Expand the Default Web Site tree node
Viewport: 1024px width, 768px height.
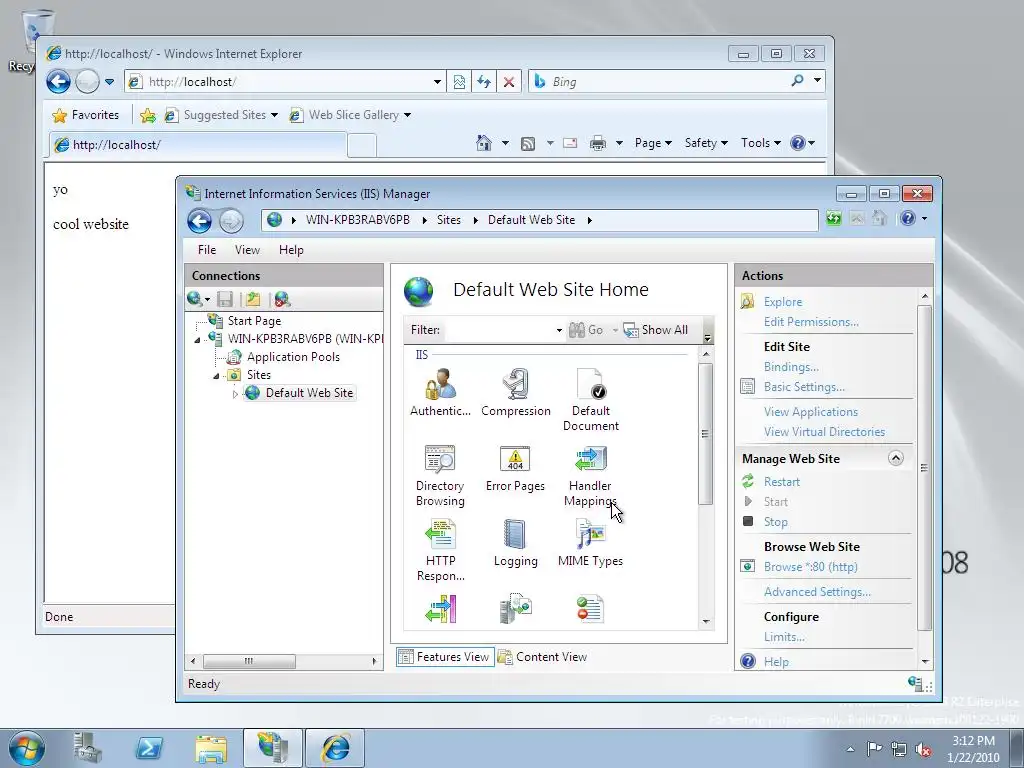235,394
